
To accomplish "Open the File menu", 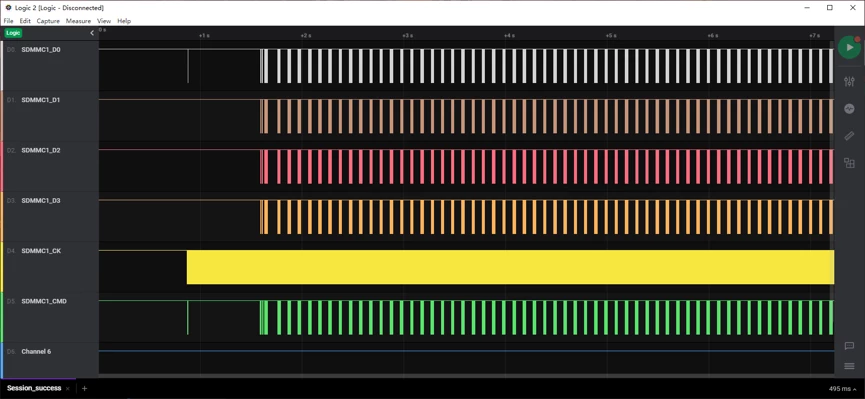I will [8, 21].
